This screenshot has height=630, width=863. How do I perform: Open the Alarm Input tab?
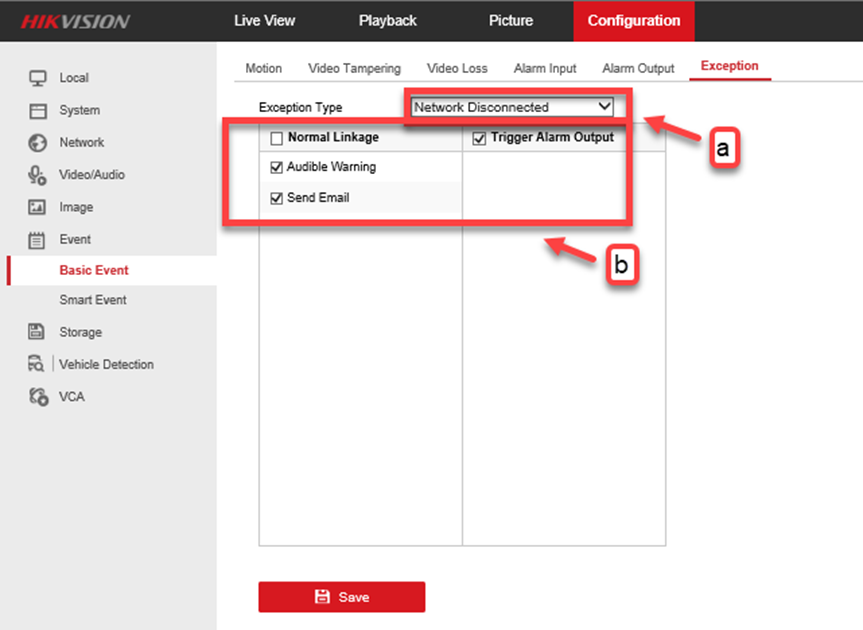545,68
